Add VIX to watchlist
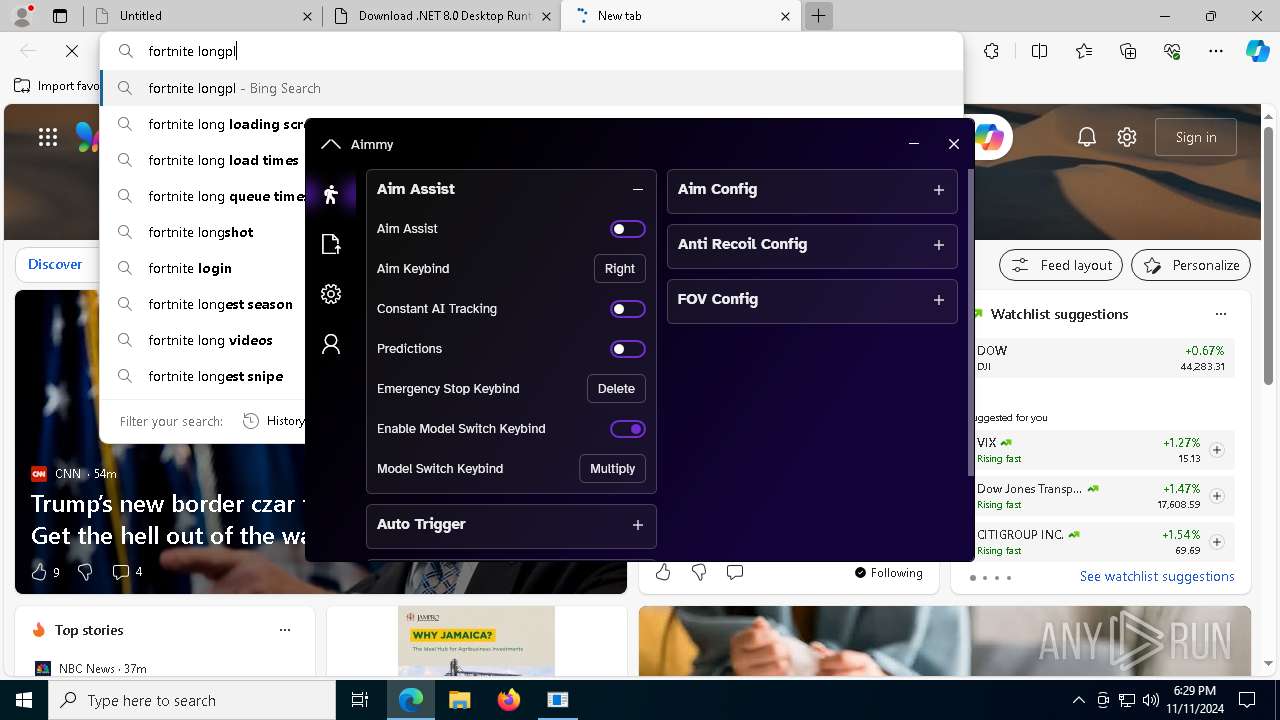The height and width of the screenshot is (720, 1280). [1217, 450]
